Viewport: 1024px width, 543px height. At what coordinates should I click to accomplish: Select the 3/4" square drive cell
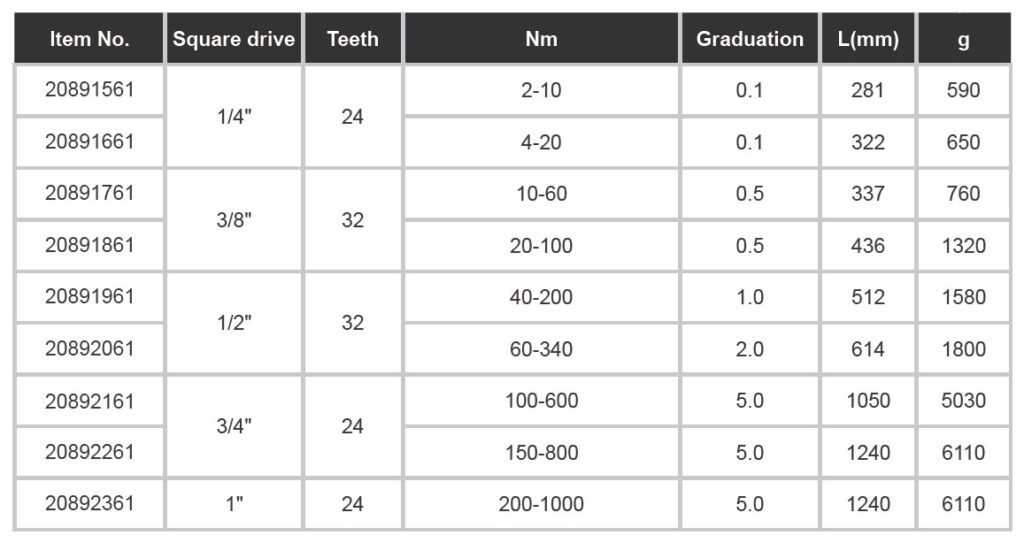pyautogui.click(x=234, y=426)
